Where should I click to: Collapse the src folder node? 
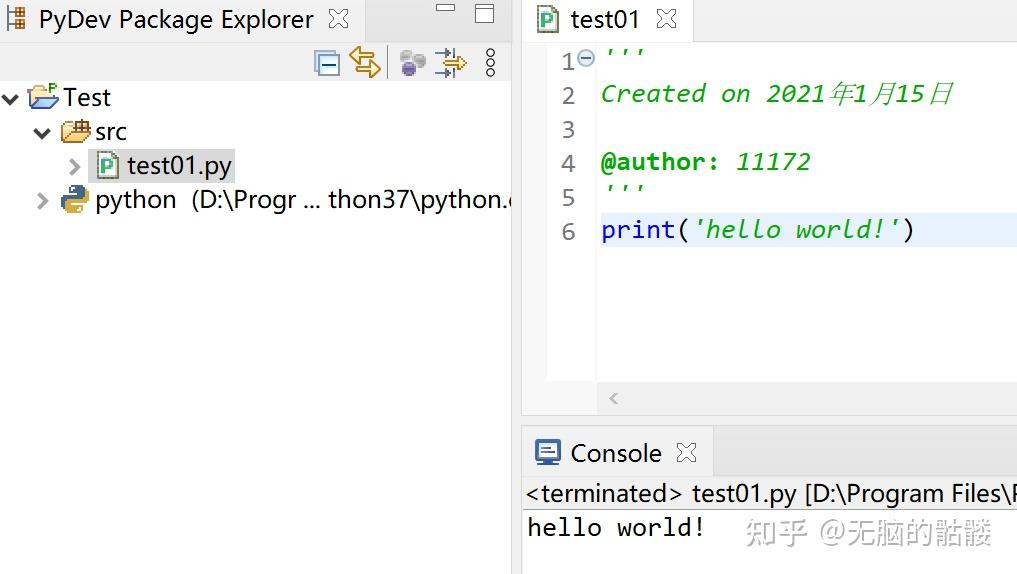click(42, 134)
